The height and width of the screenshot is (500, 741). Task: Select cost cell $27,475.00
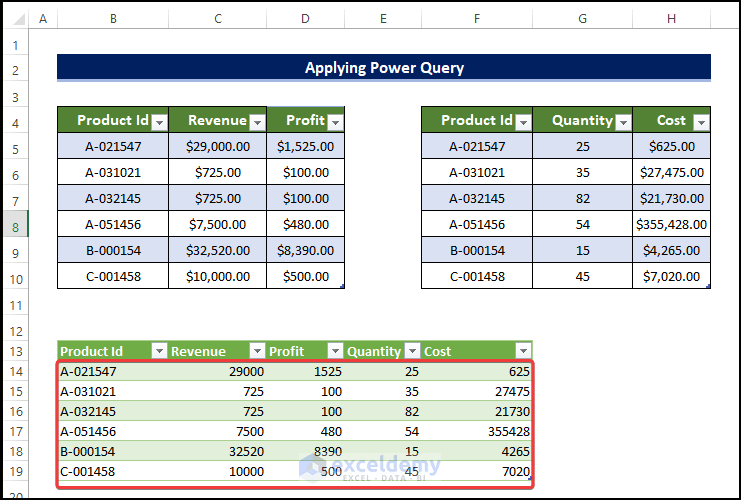pos(672,172)
